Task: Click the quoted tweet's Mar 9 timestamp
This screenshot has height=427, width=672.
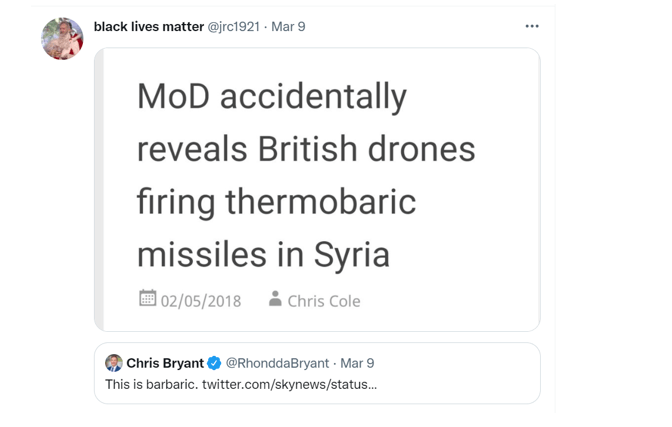Action: click(357, 363)
